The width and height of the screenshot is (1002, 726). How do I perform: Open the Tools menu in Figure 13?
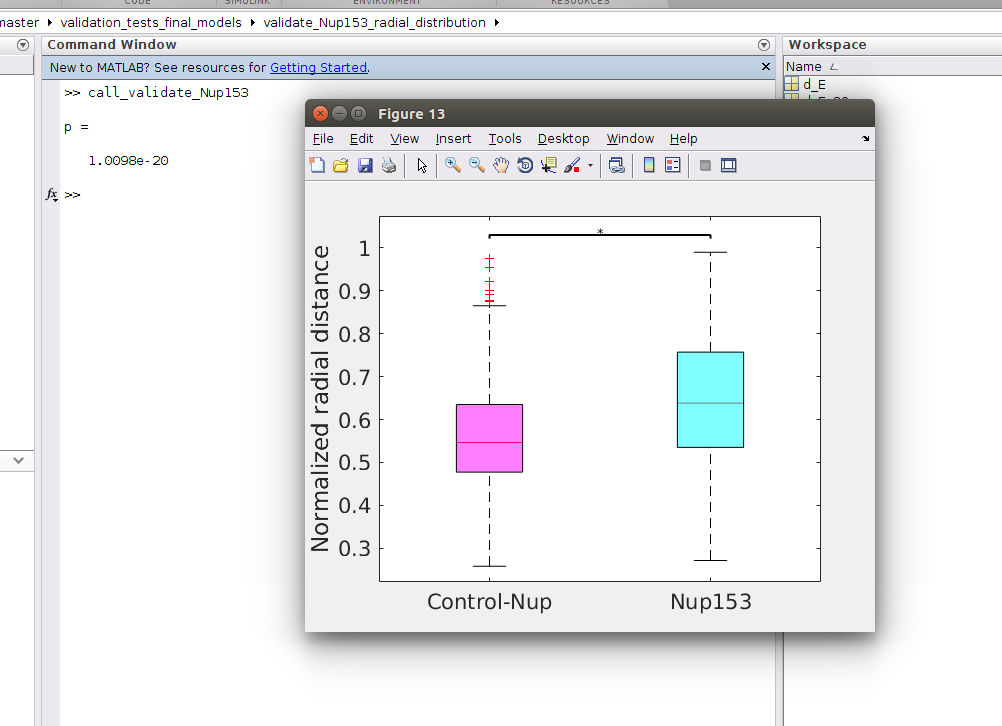[505, 139]
